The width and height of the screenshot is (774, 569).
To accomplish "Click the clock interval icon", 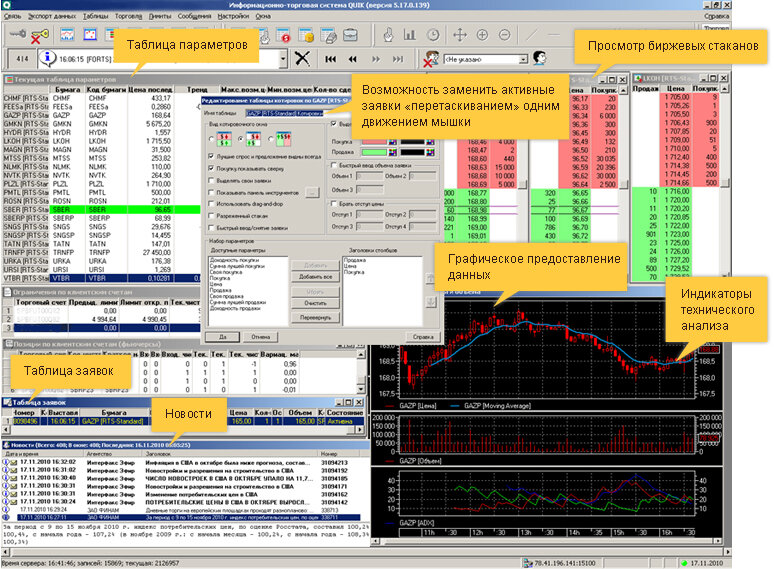I will coord(433,35).
